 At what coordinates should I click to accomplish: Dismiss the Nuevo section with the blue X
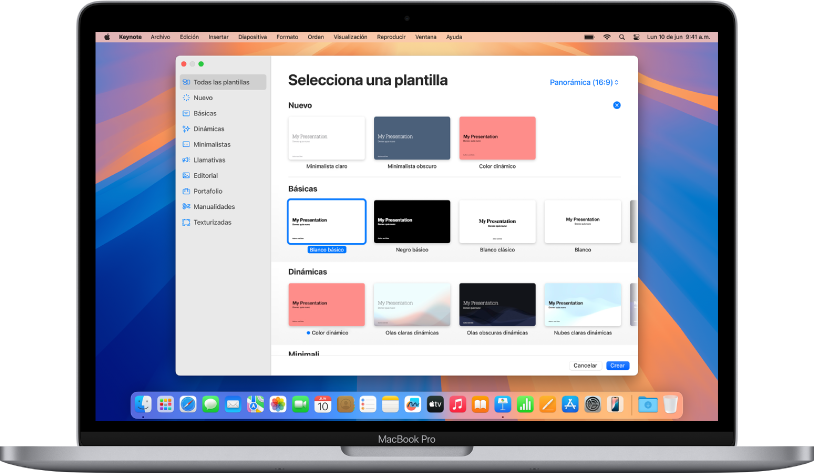click(x=617, y=105)
